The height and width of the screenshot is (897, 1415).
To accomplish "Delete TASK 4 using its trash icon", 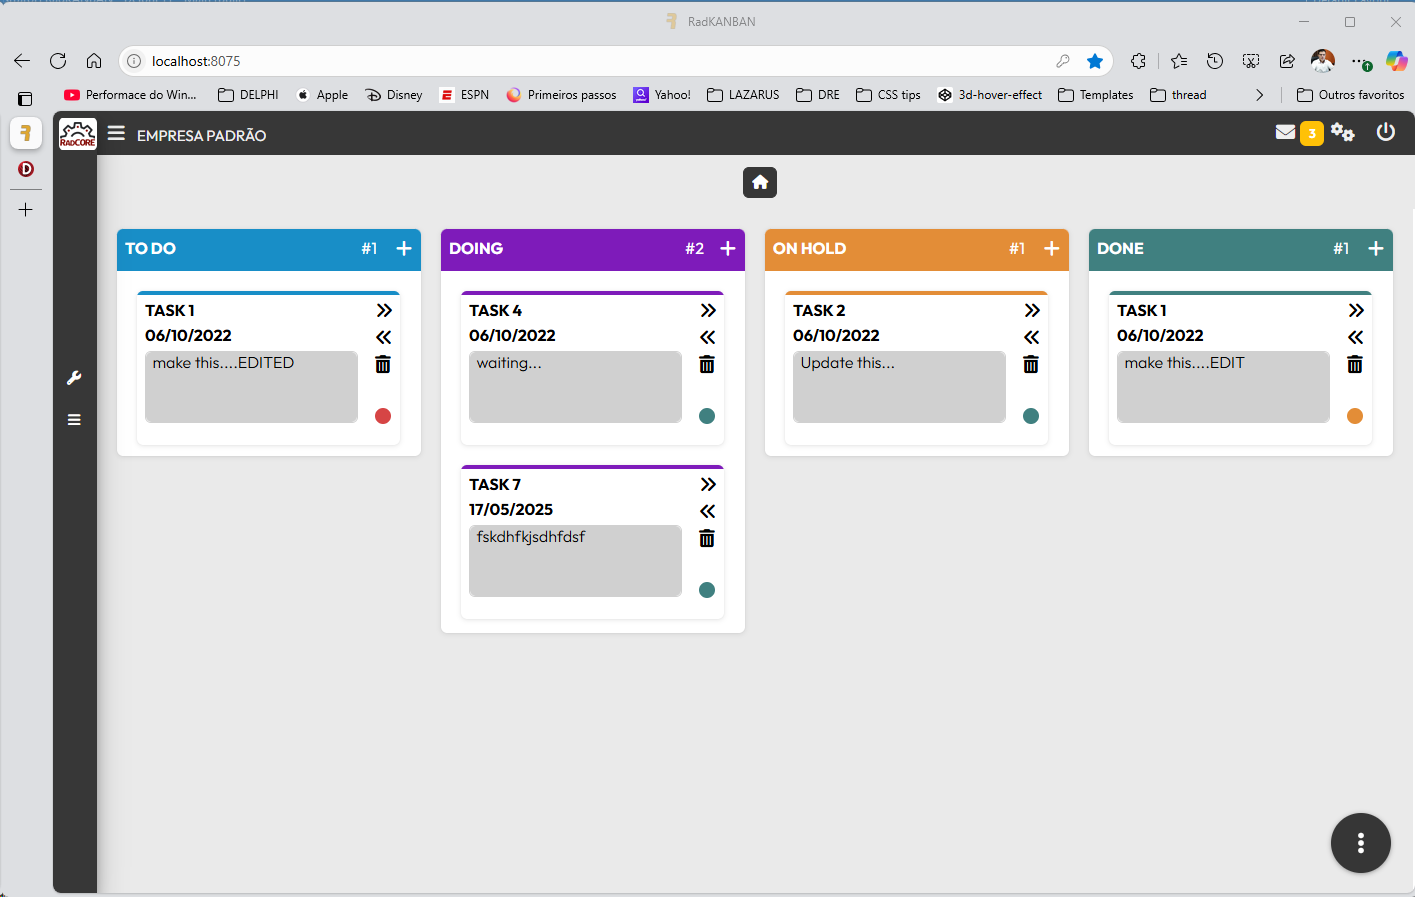I will coord(707,364).
